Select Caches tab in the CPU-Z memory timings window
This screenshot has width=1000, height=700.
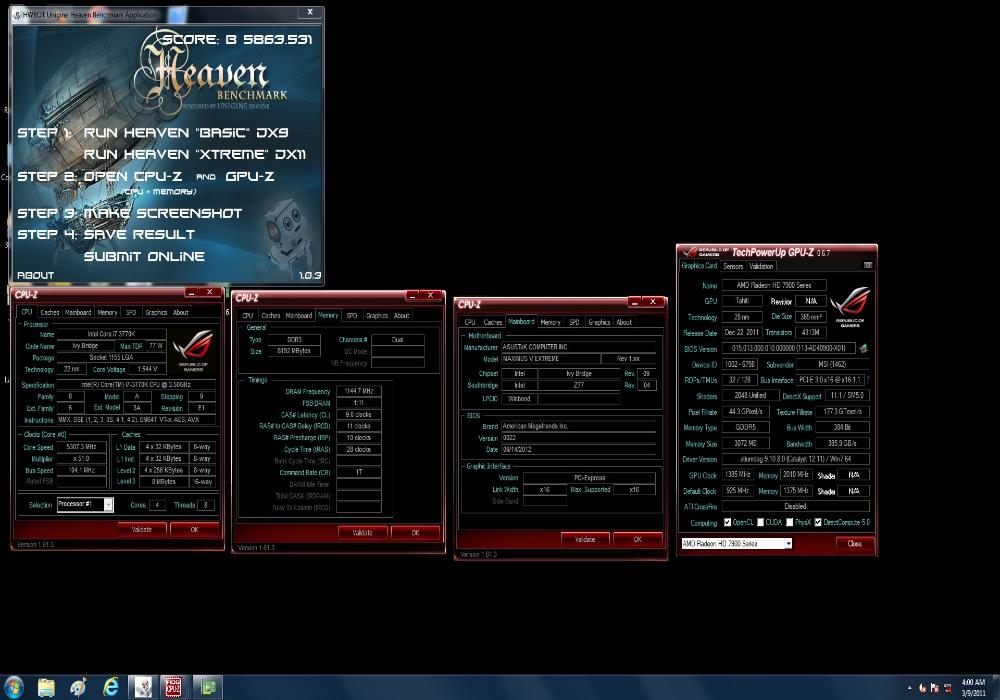270,316
